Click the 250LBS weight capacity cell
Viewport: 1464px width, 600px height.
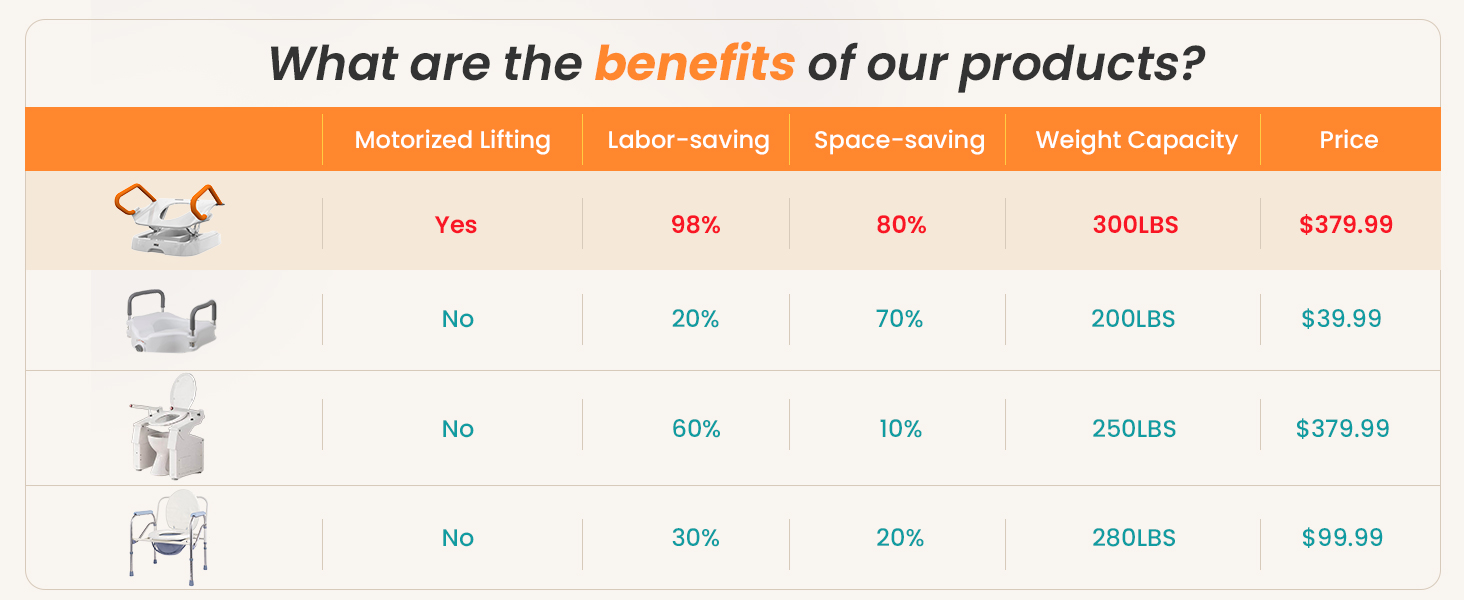(x=1134, y=429)
